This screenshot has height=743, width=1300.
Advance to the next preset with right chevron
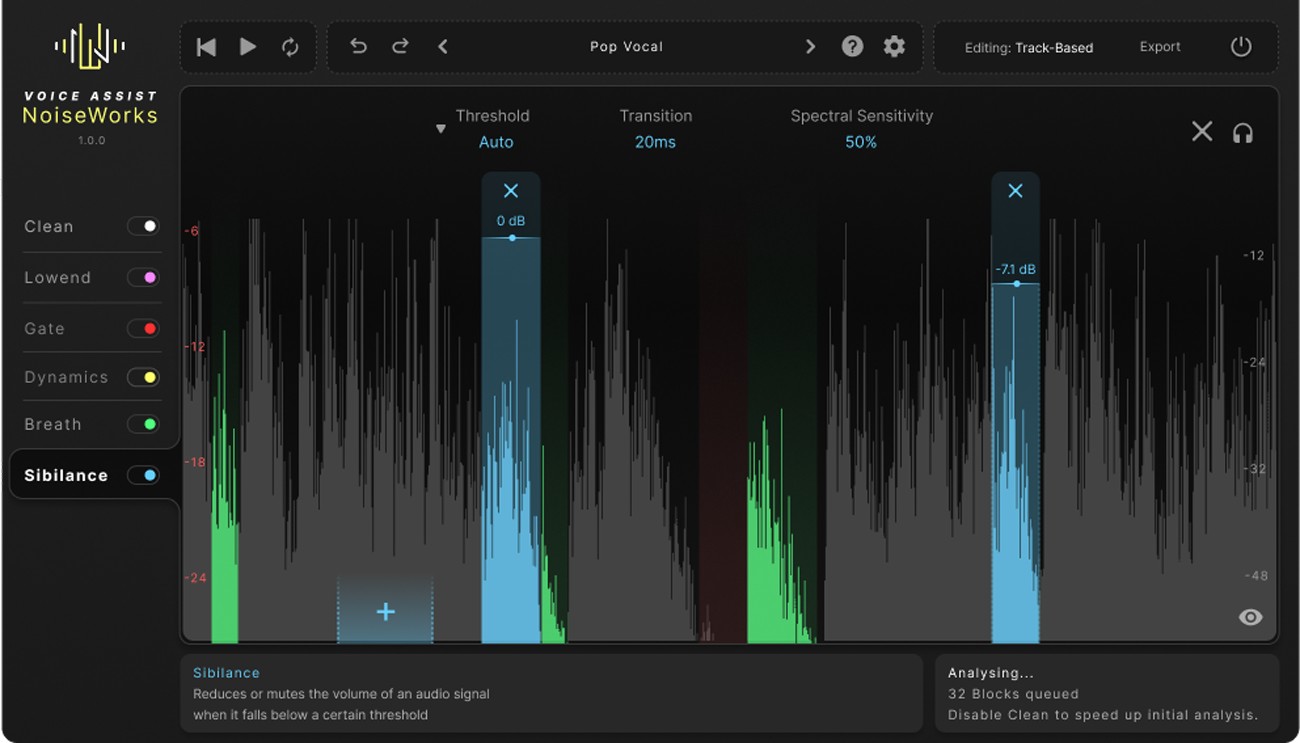(x=810, y=46)
